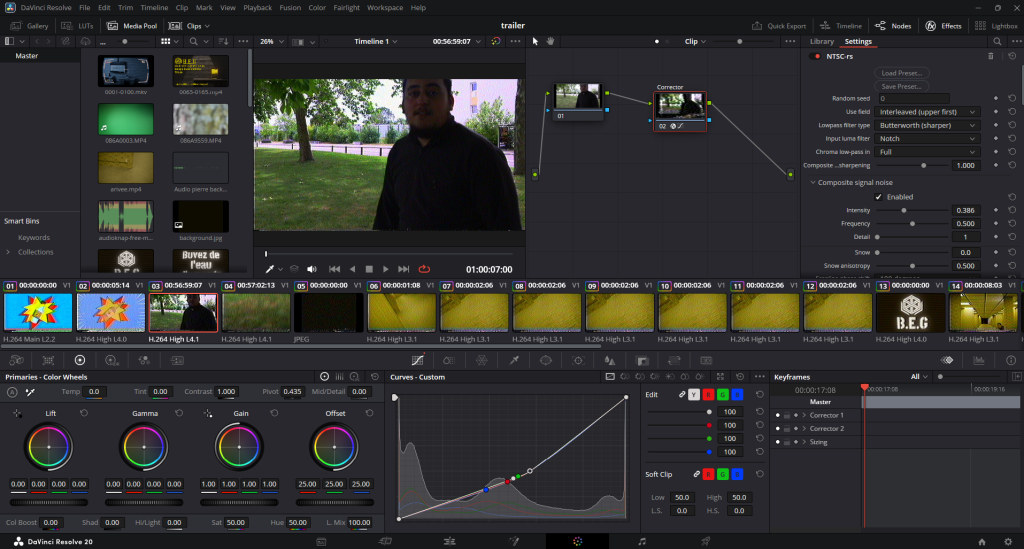Stop viewer playback
The height and width of the screenshot is (549, 1024).
[369, 269]
